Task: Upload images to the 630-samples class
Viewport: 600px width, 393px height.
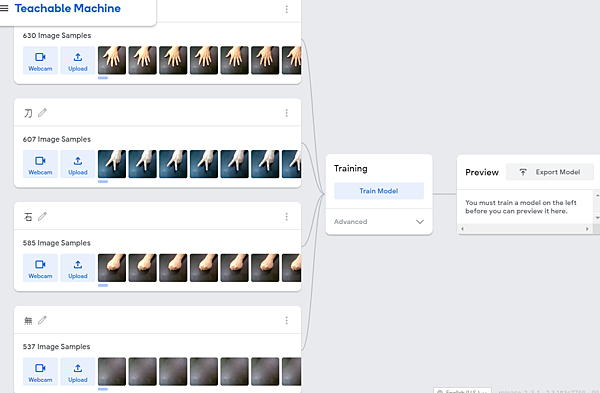Action: pos(78,60)
